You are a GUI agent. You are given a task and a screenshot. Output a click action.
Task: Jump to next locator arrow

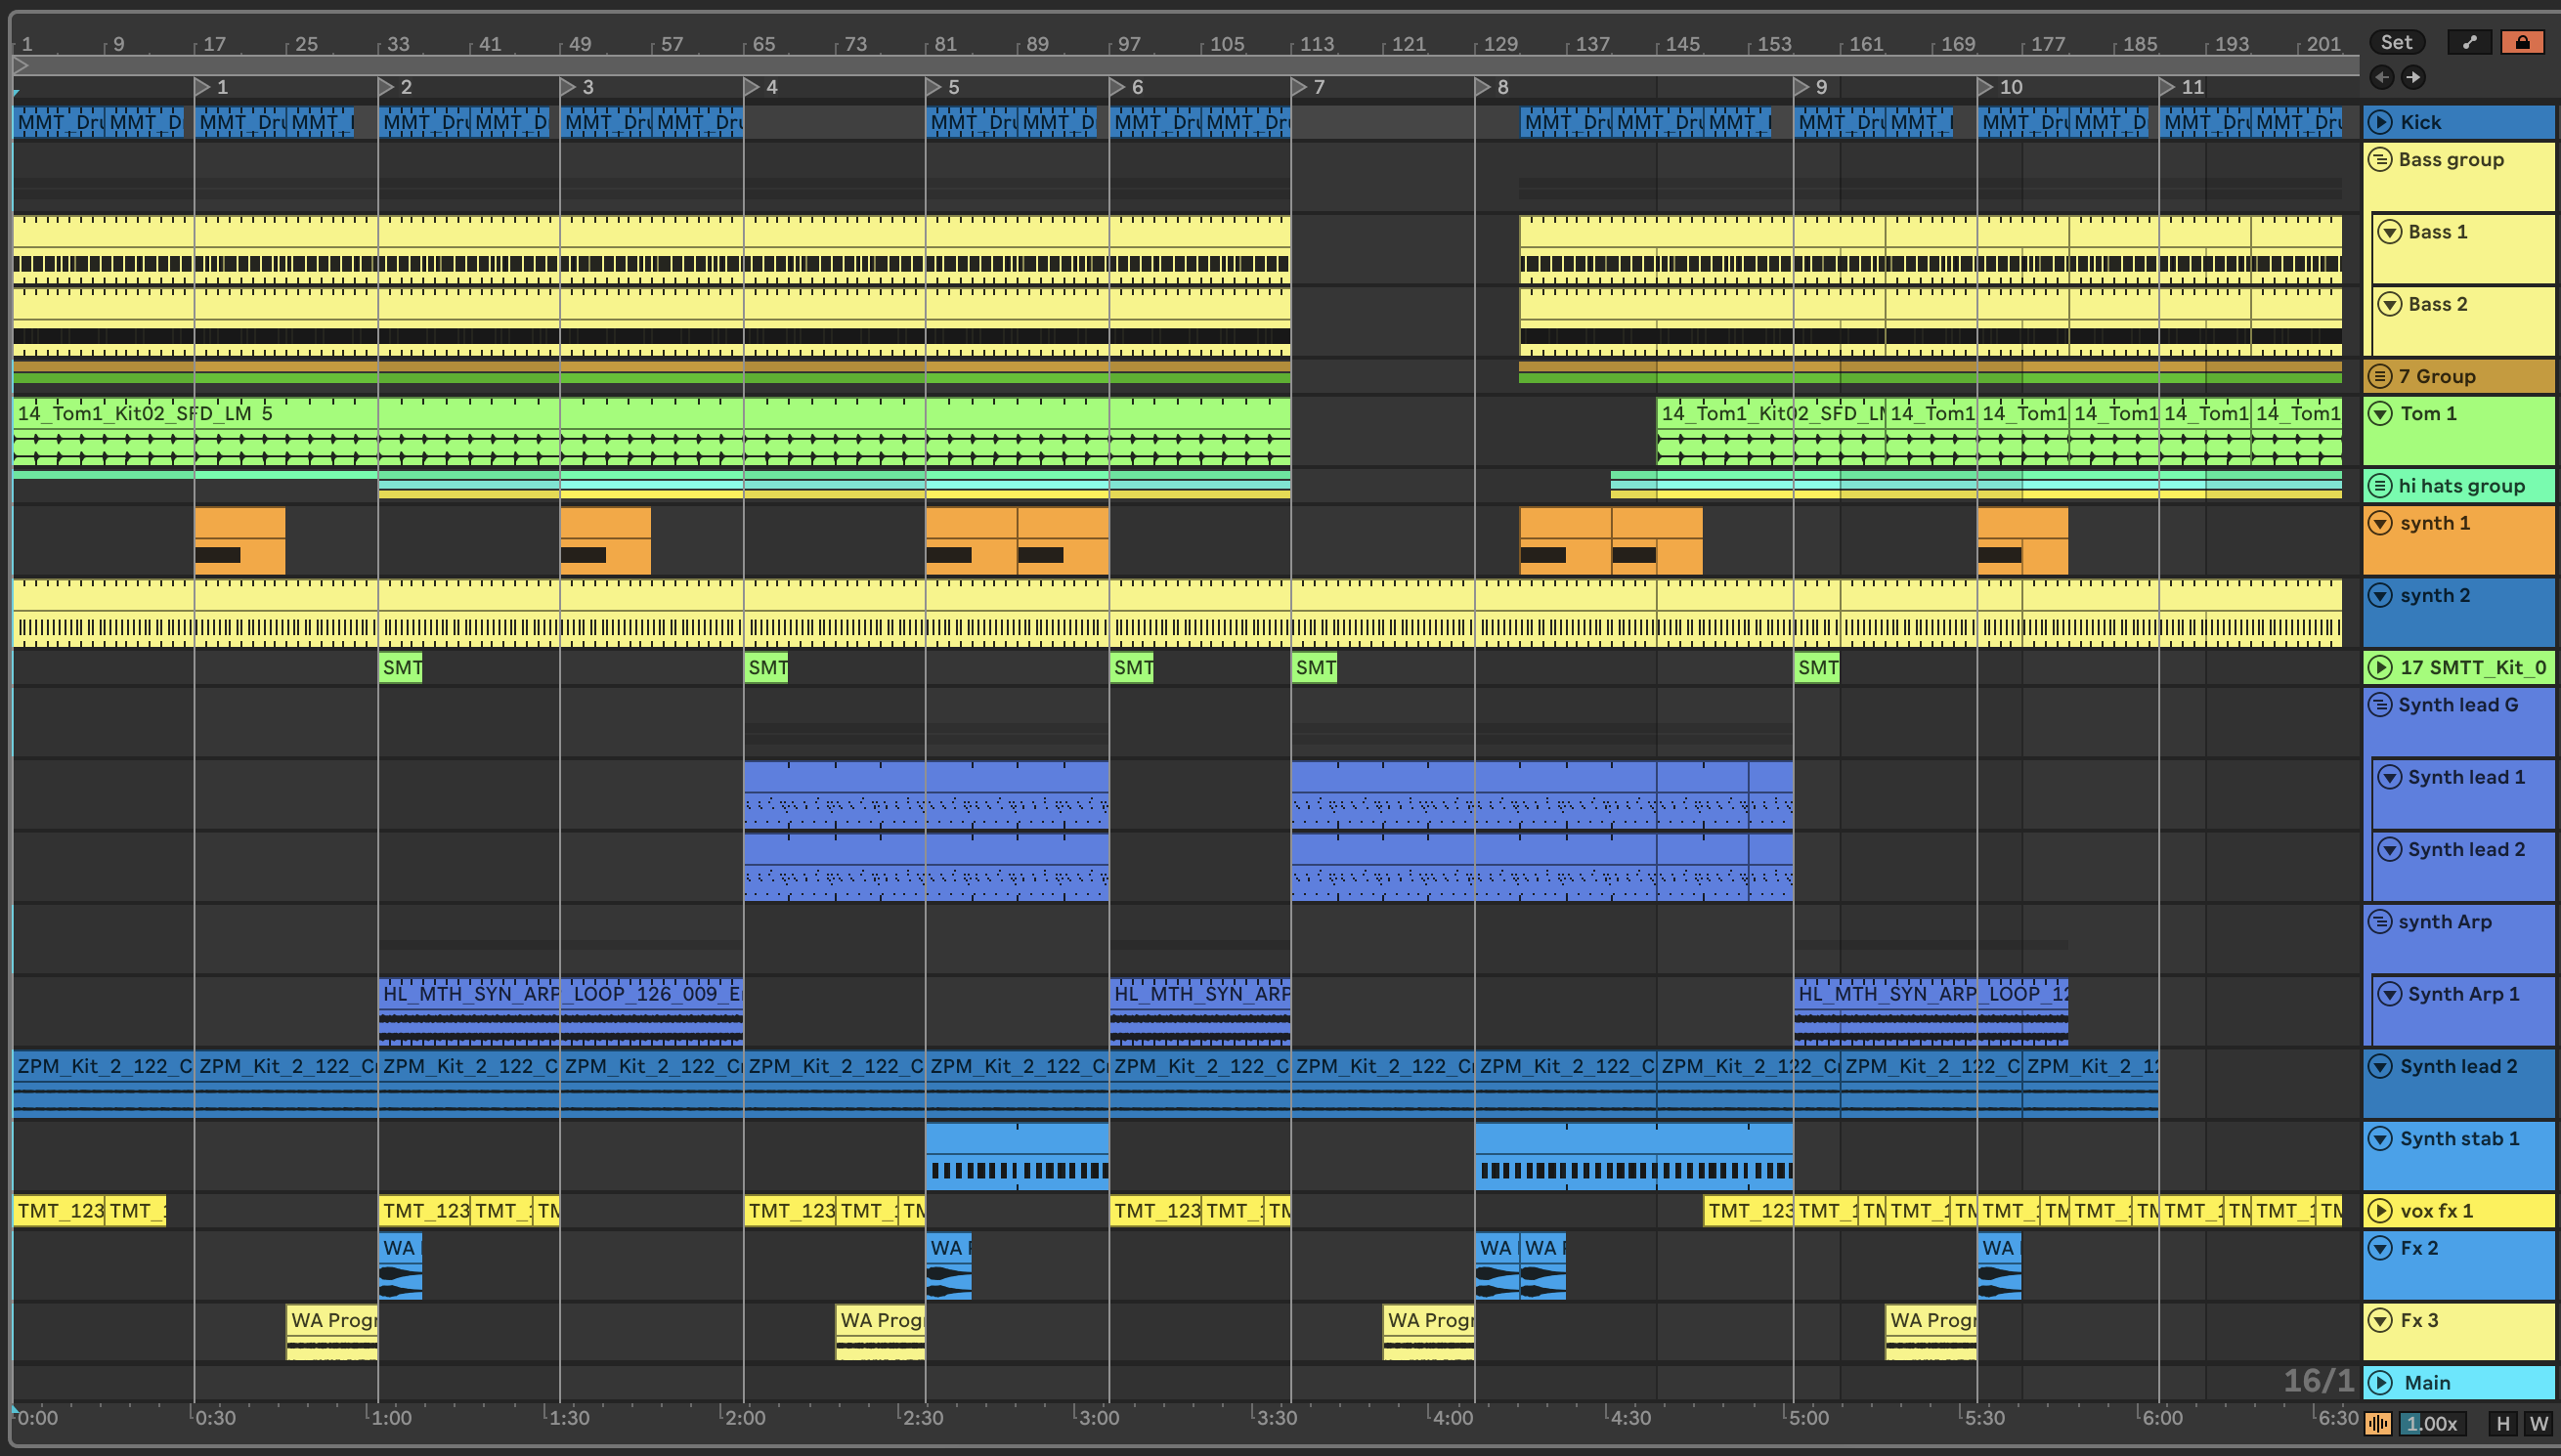[x=2413, y=77]
